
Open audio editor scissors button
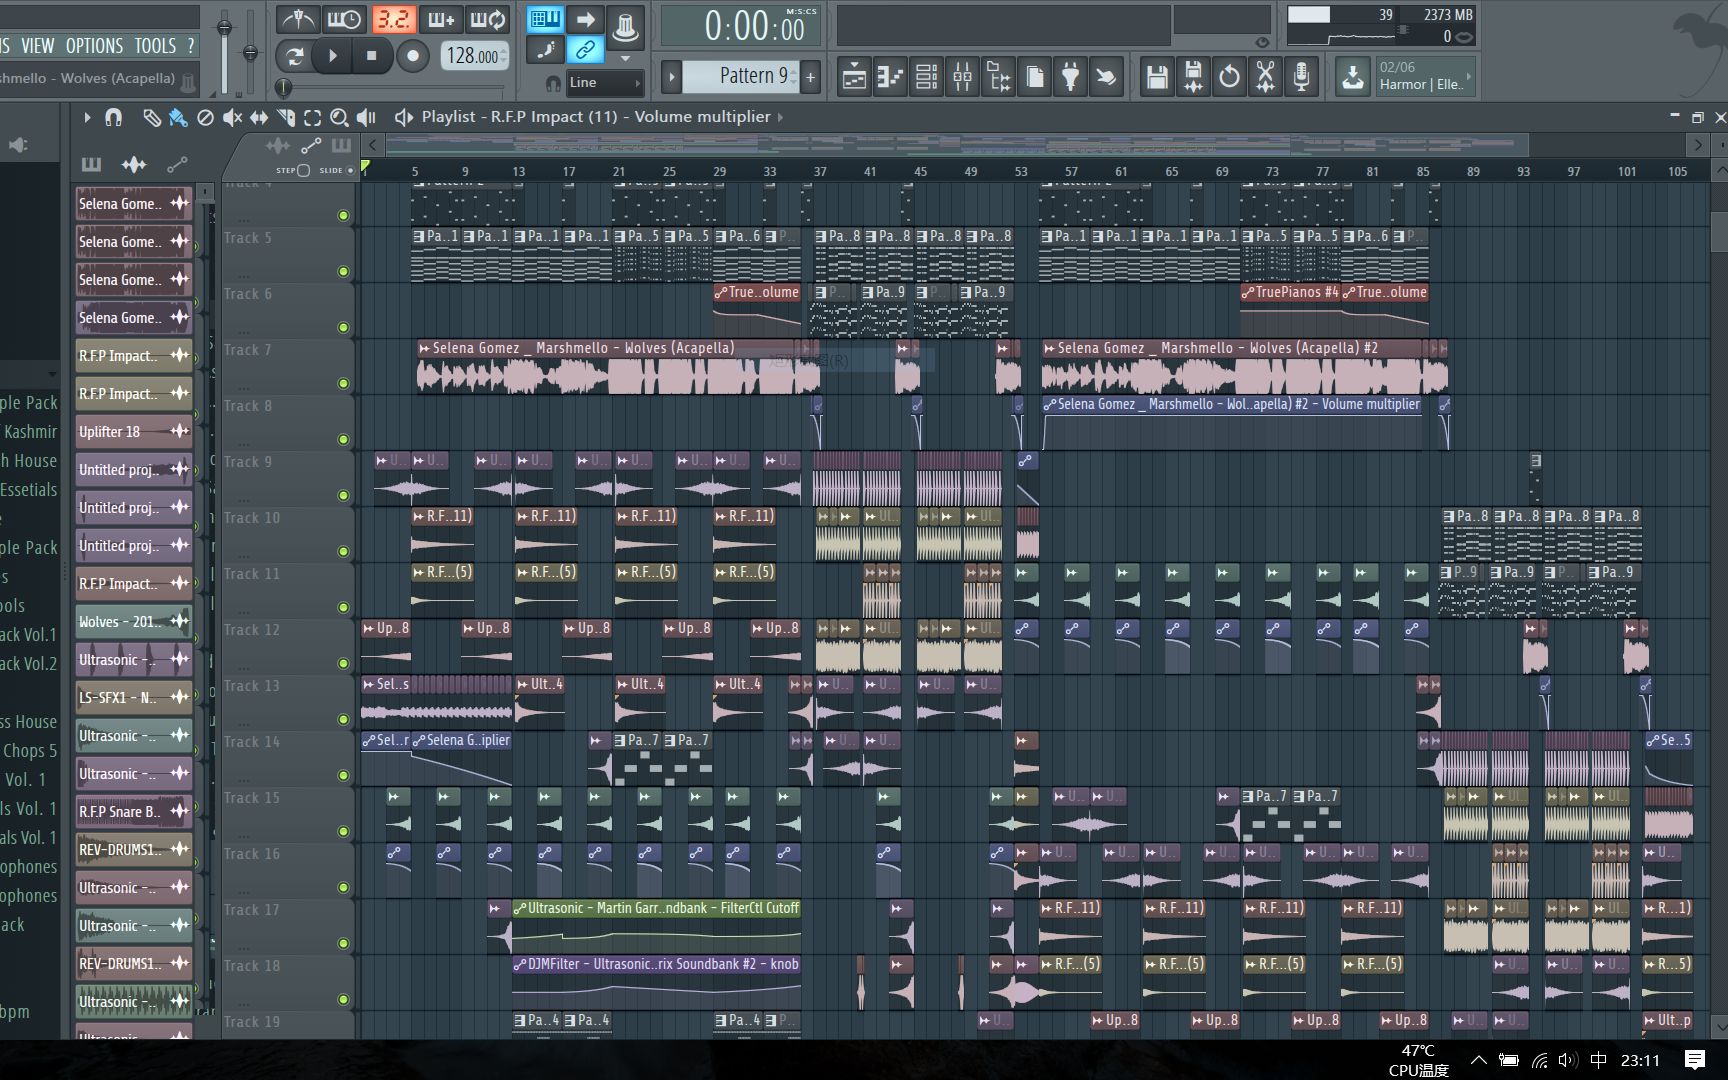tap(1265, 77)
